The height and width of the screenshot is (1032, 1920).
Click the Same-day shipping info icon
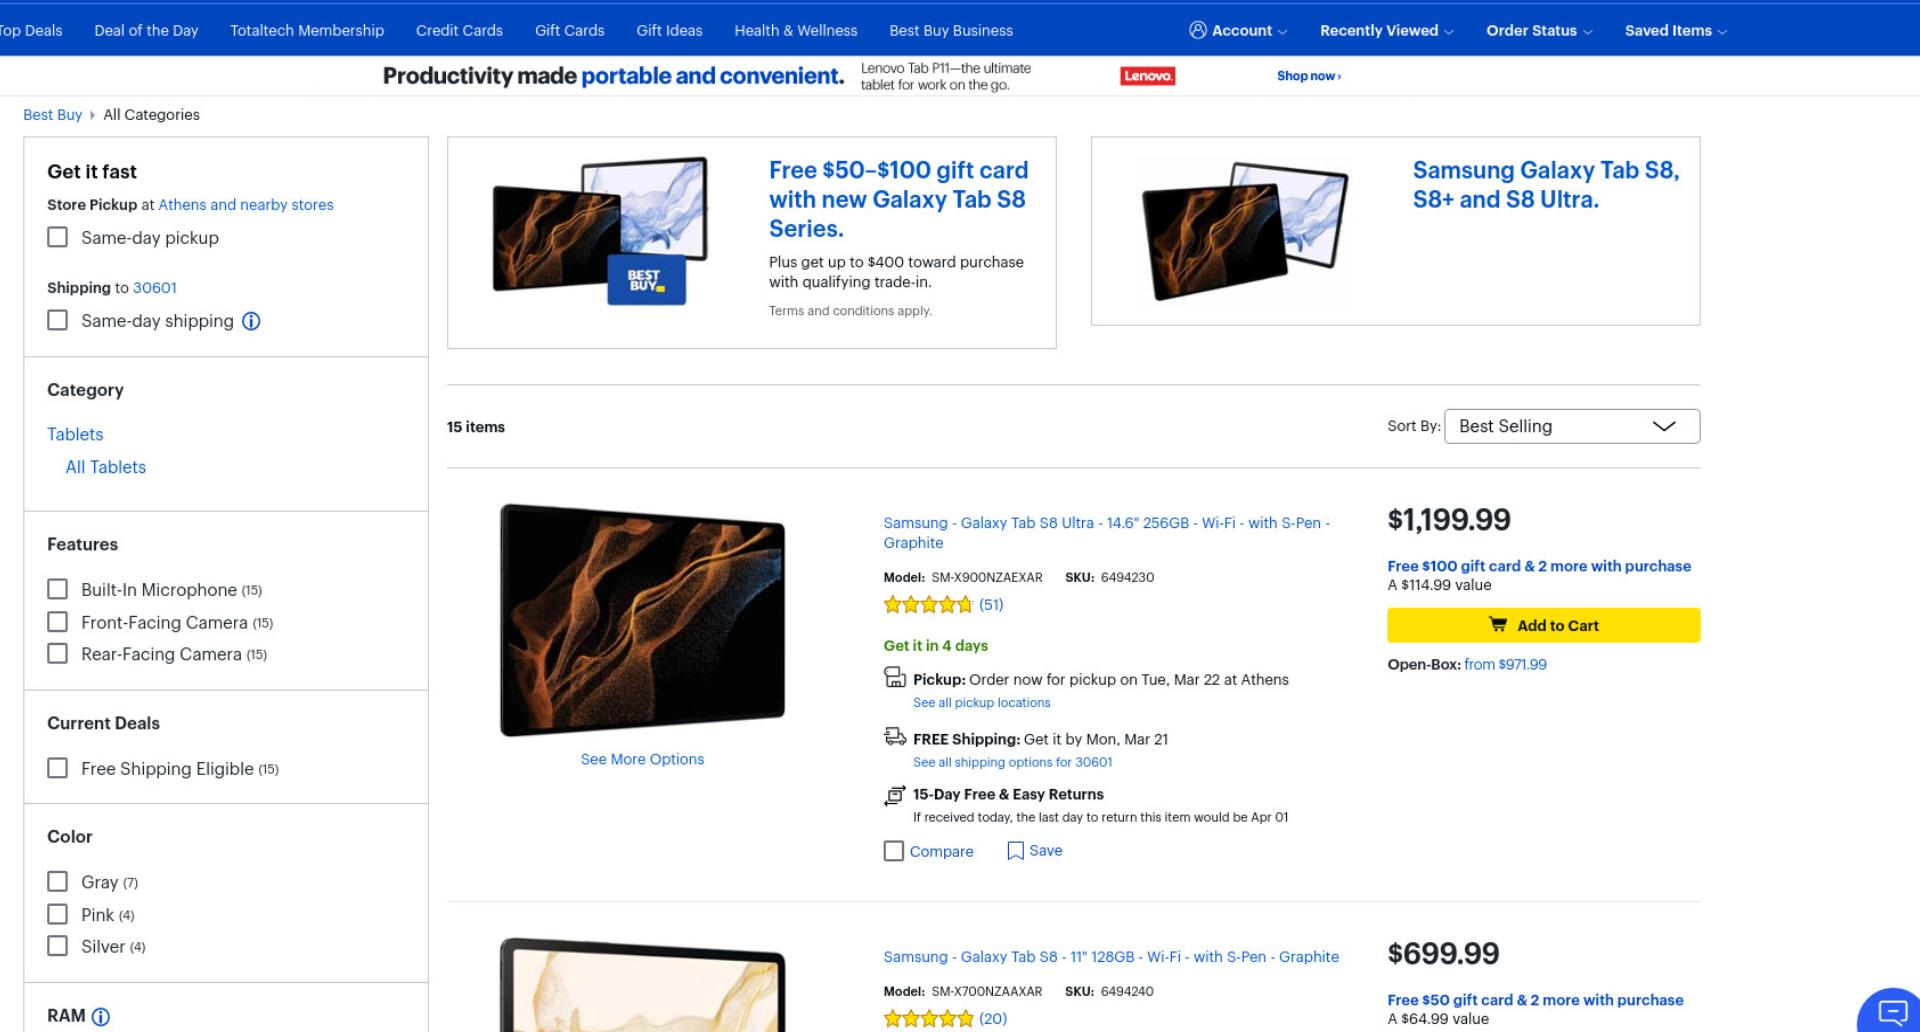251,321
